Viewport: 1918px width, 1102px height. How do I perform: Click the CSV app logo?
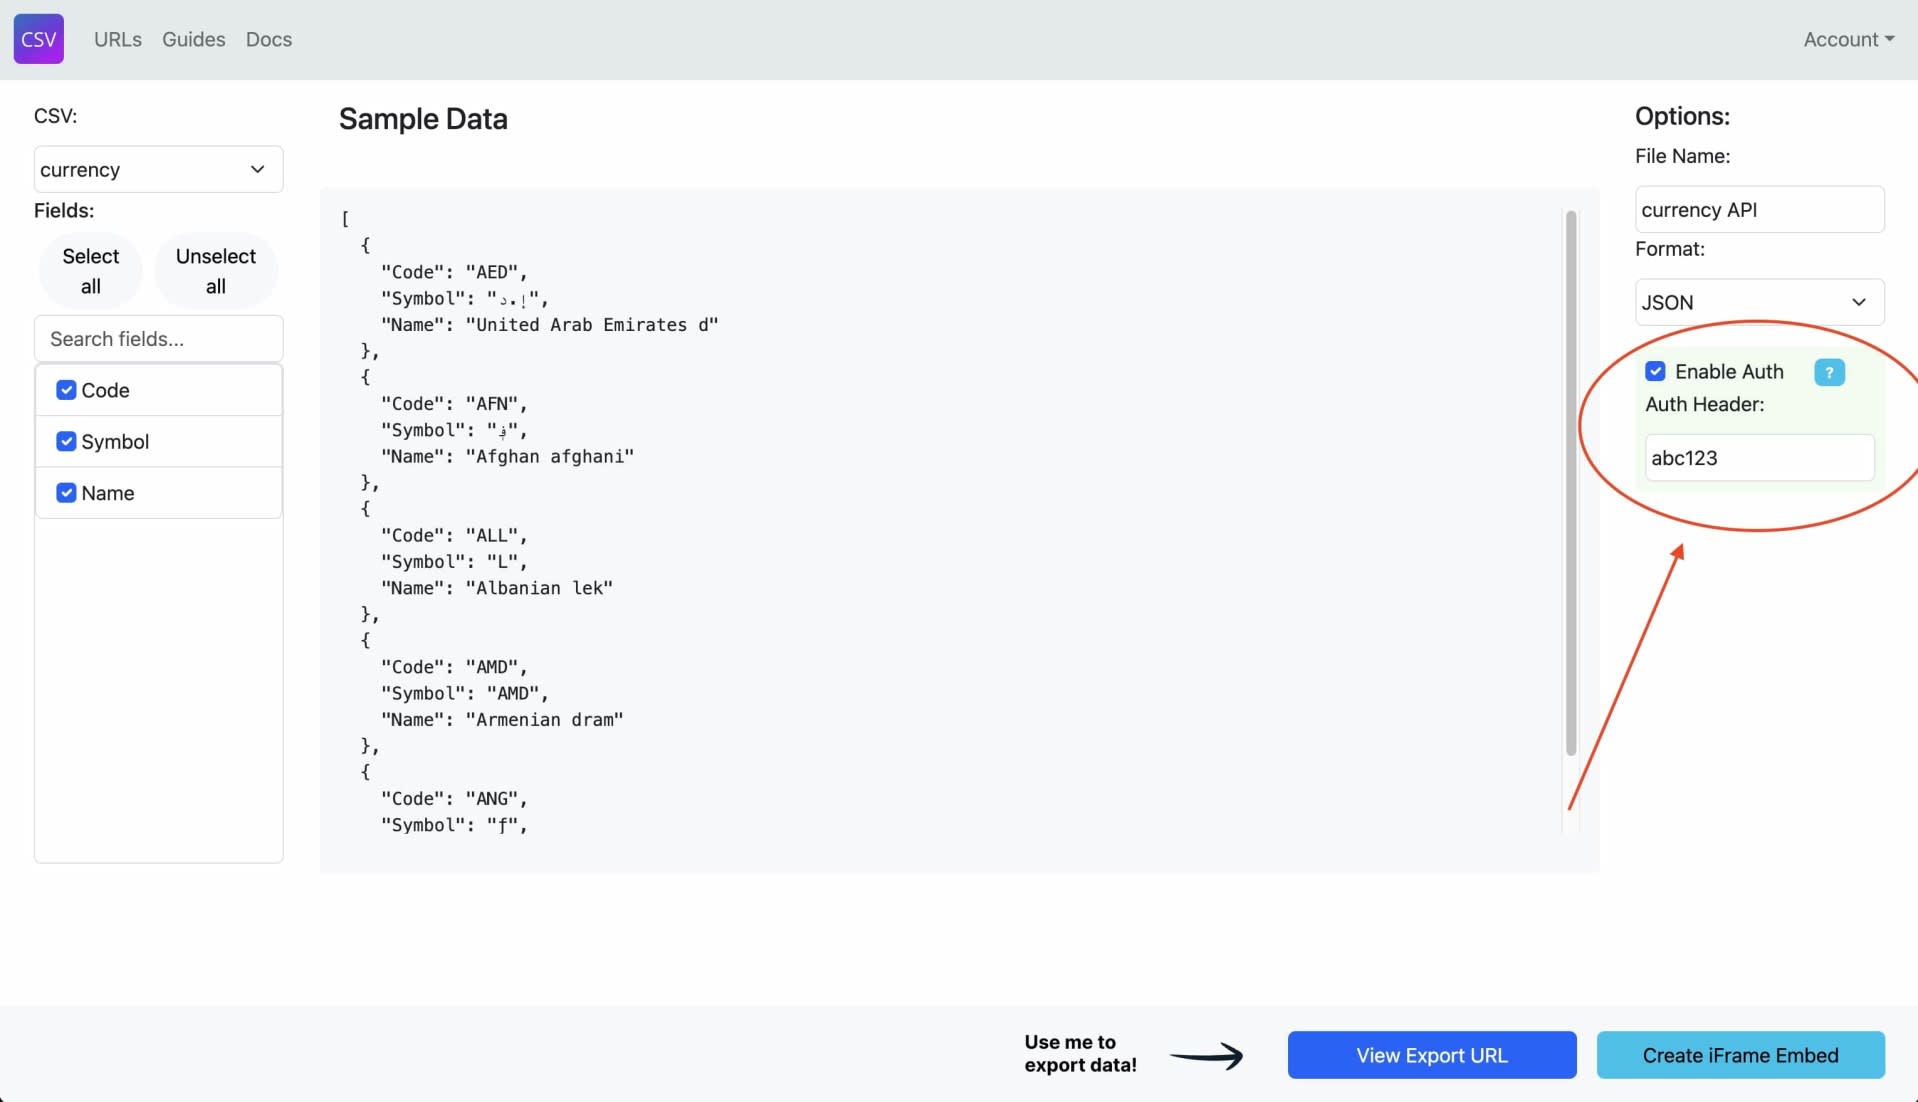pyautogui.click(x=38, y=39)
